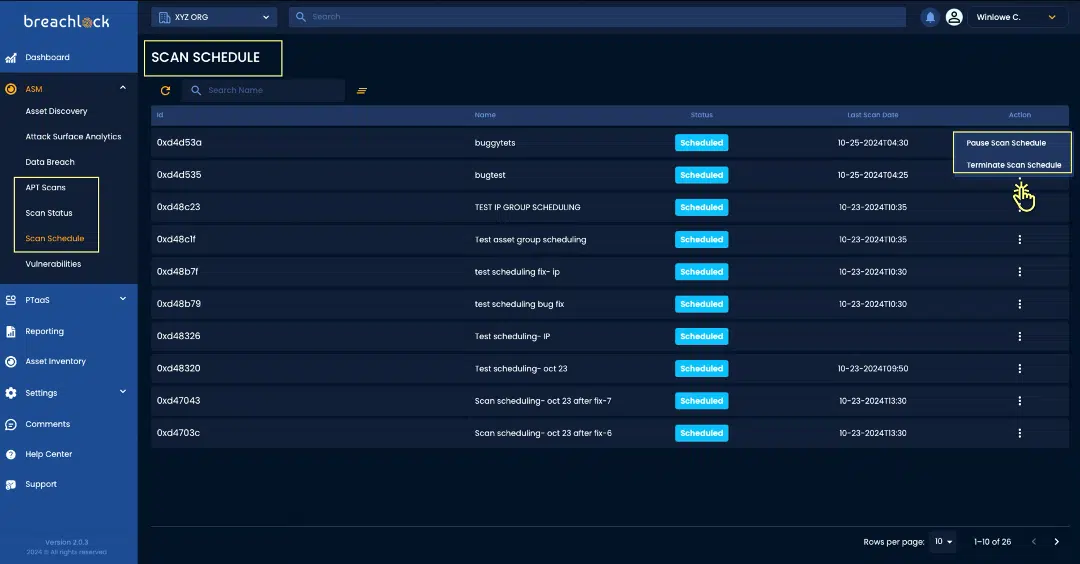1080x564 pixels.
Task: Open Scan Schedule menu item
Action: (x=54, y=239)
